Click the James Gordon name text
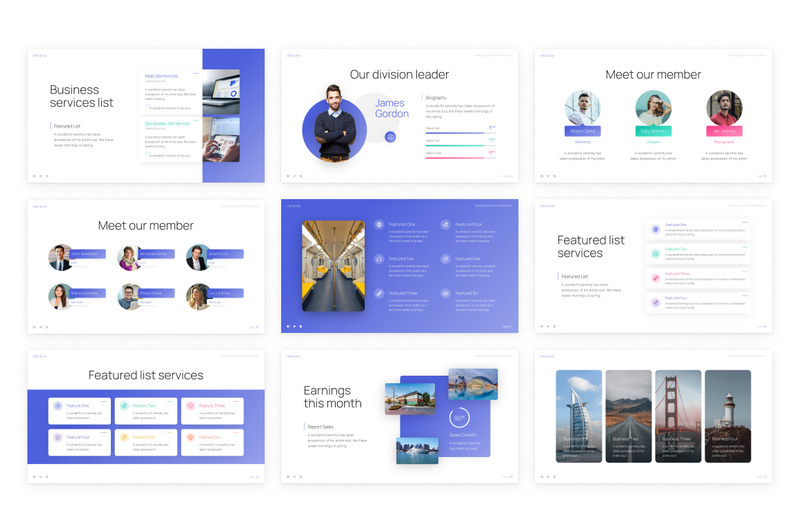Viewport: 800px width, 532px height. click(x=392, y=109)
